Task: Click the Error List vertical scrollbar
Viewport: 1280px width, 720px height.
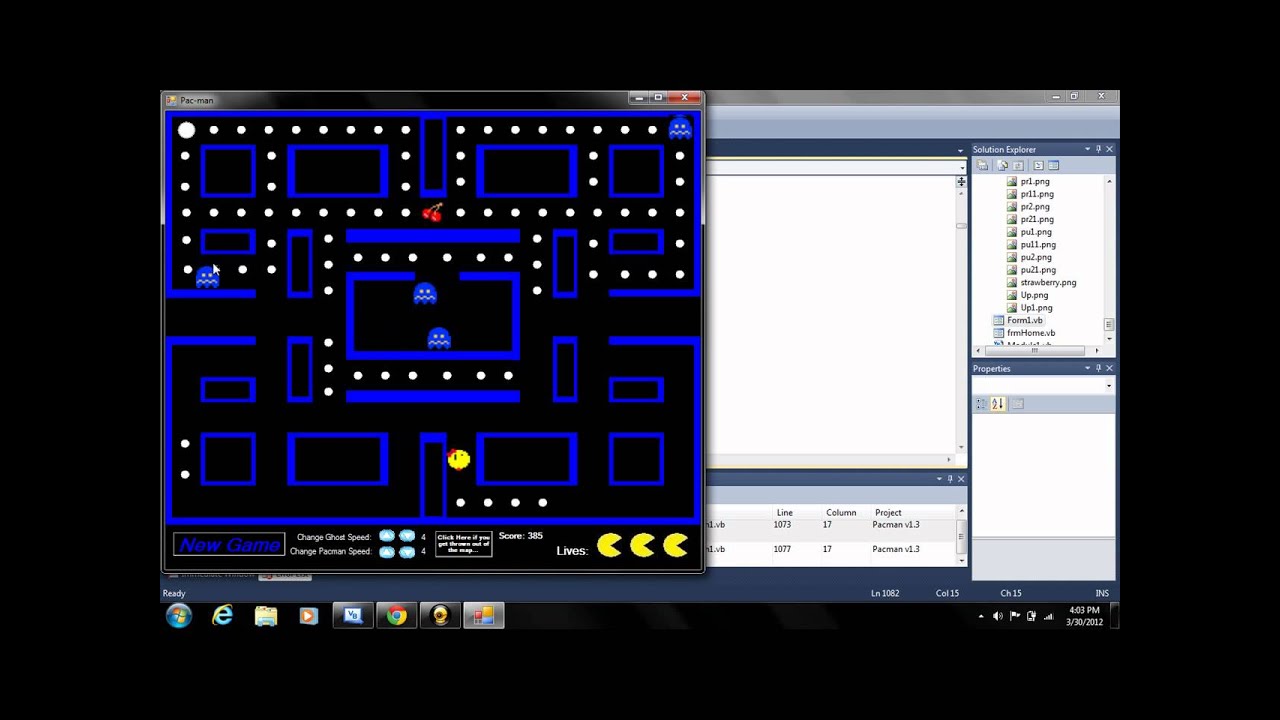Action: (x=961, y=537)
